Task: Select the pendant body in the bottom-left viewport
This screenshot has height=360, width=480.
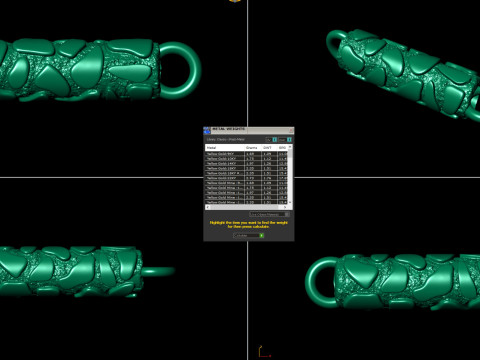Action: coord(72,272)
